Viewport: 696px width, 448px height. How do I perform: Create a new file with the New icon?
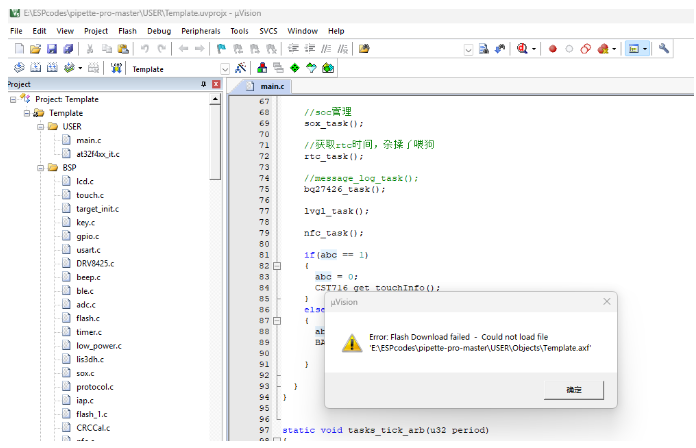20,49
